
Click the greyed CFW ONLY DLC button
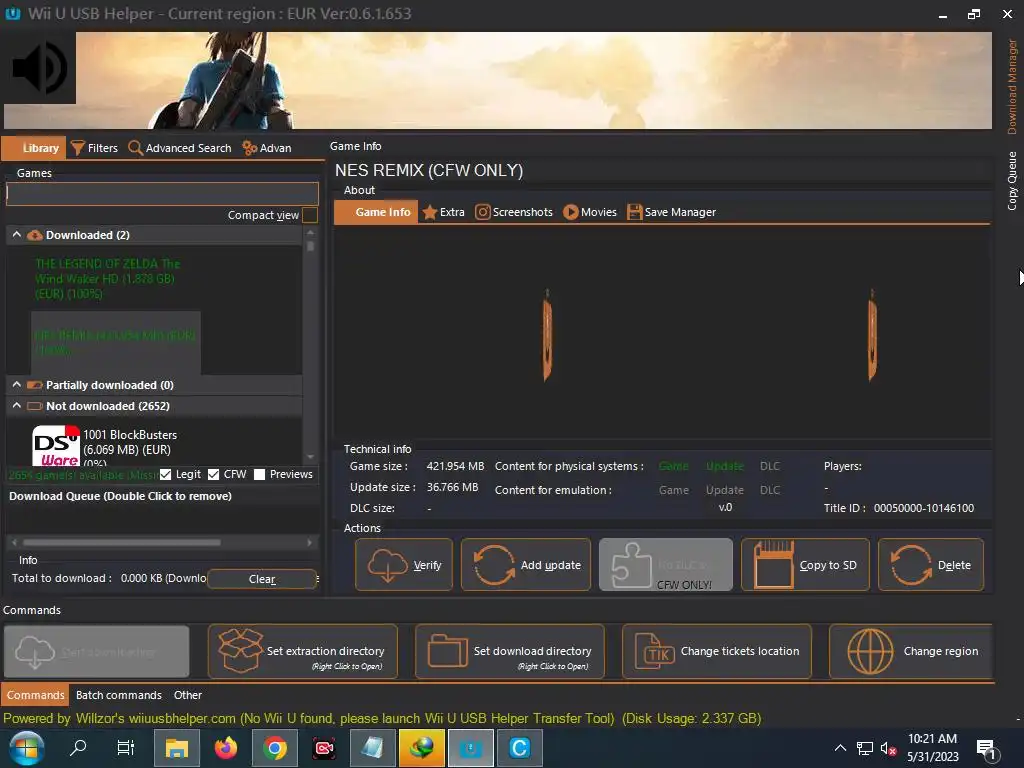(x=665, y=565)
